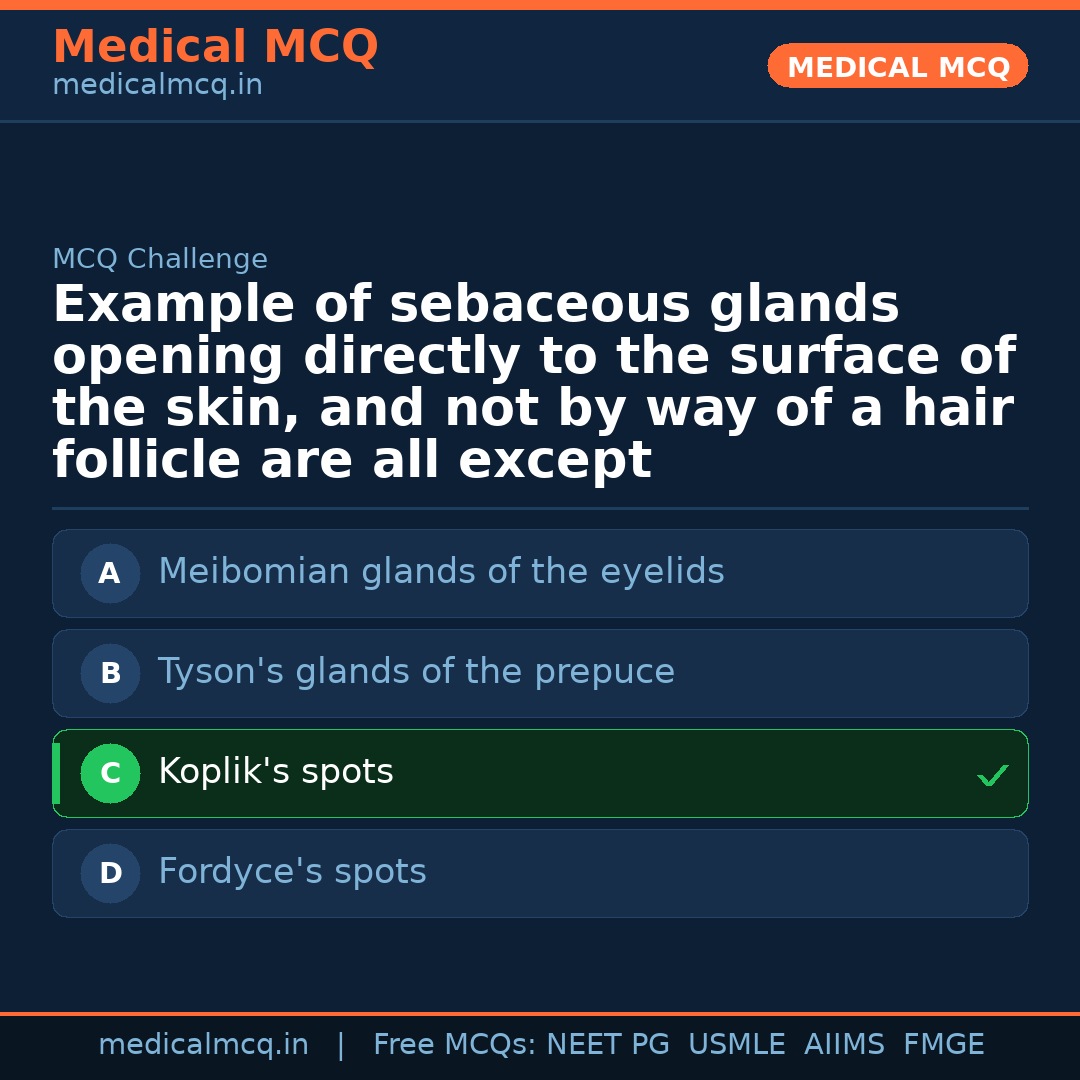Click the Koplik's spots answer text

coord(276,772)
